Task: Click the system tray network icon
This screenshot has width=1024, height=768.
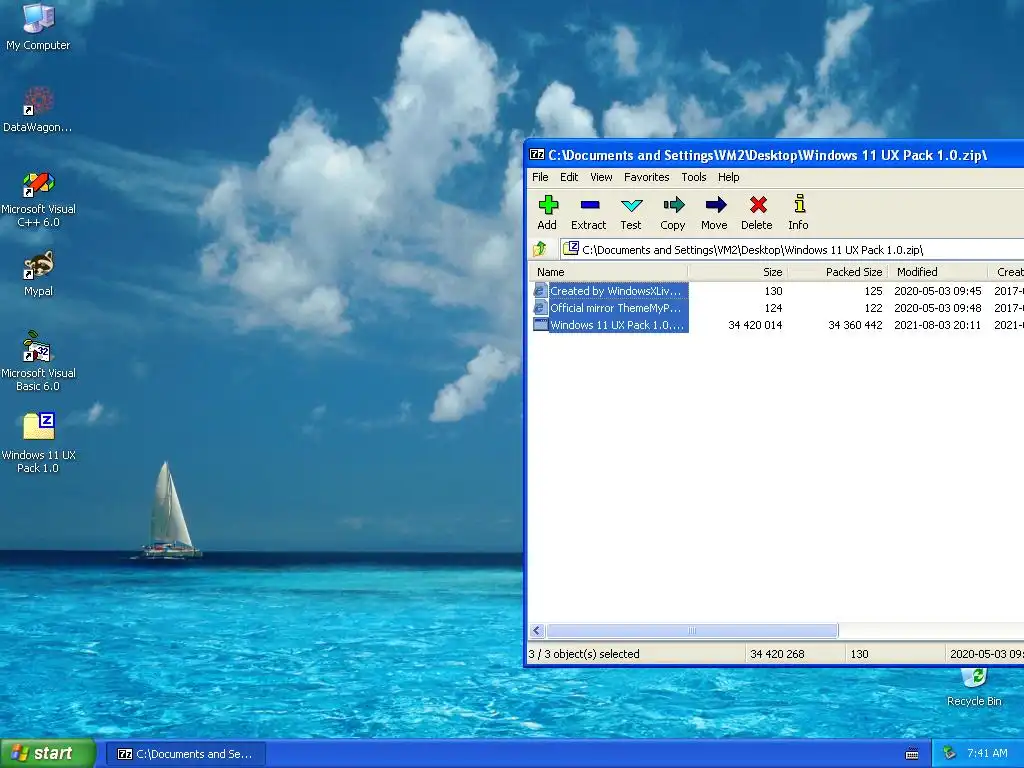Action: click(950, 753)
